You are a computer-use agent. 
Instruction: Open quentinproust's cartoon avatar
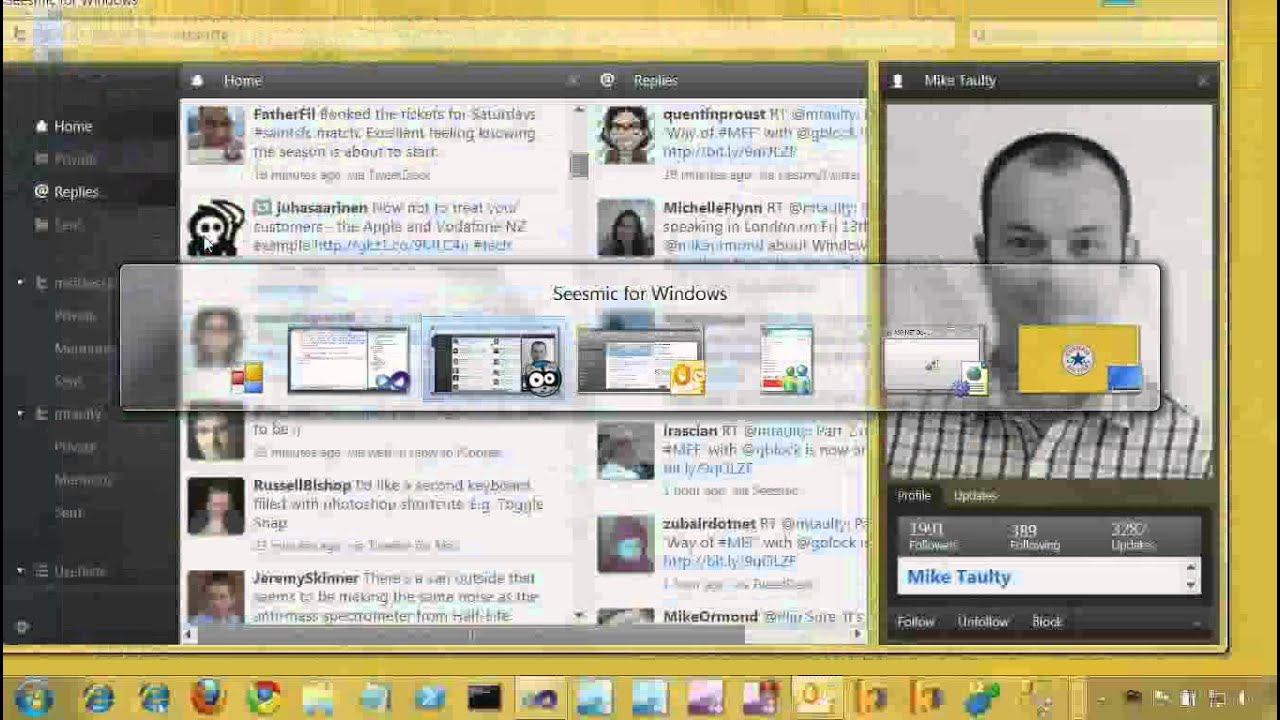(626, 134)
